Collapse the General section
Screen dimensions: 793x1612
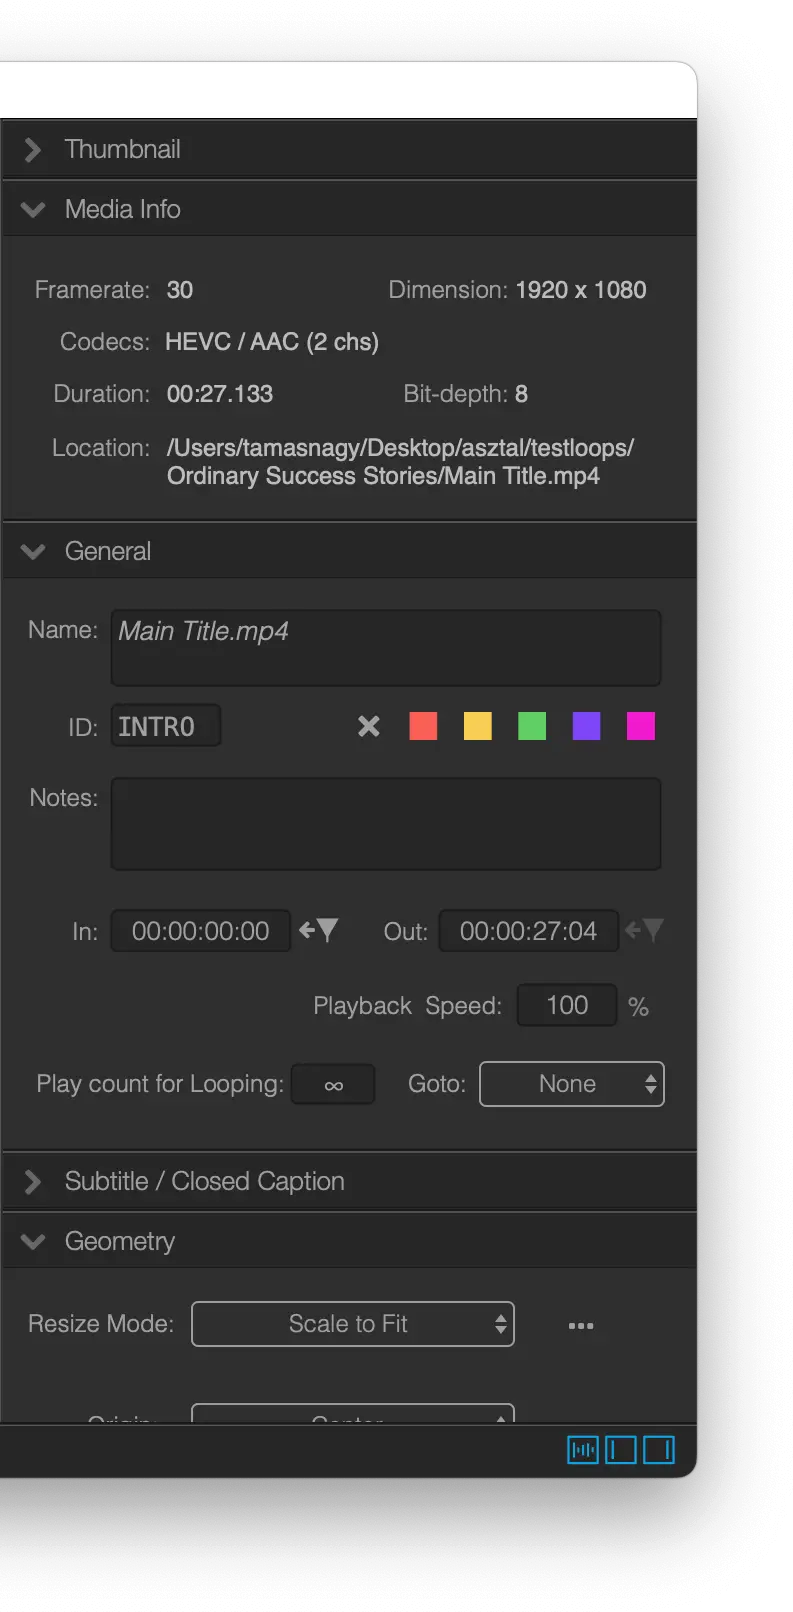pos(33,552)
